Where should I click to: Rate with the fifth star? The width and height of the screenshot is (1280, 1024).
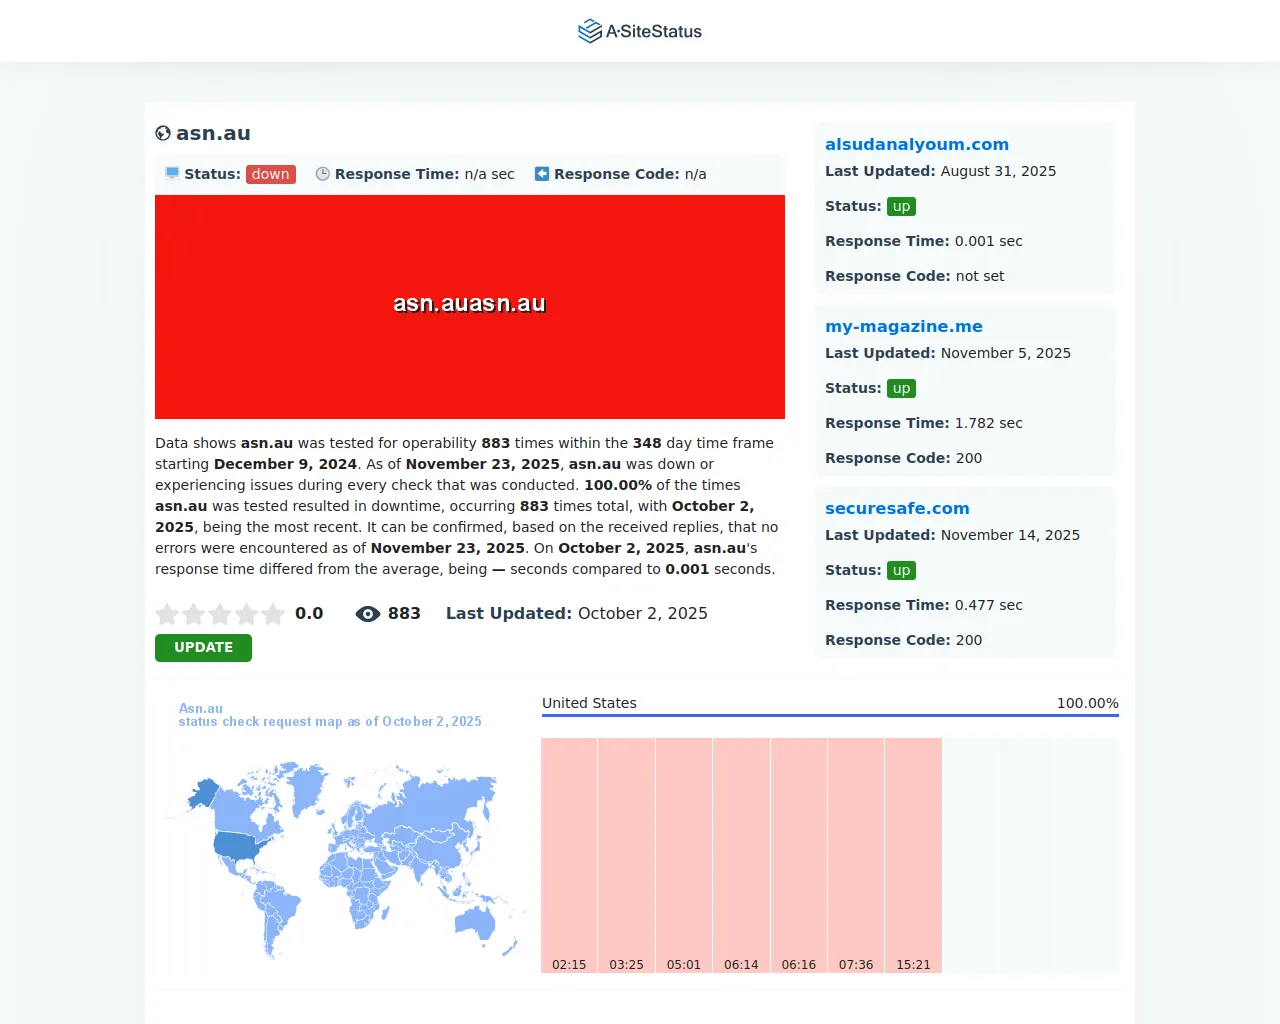point(272,614)
